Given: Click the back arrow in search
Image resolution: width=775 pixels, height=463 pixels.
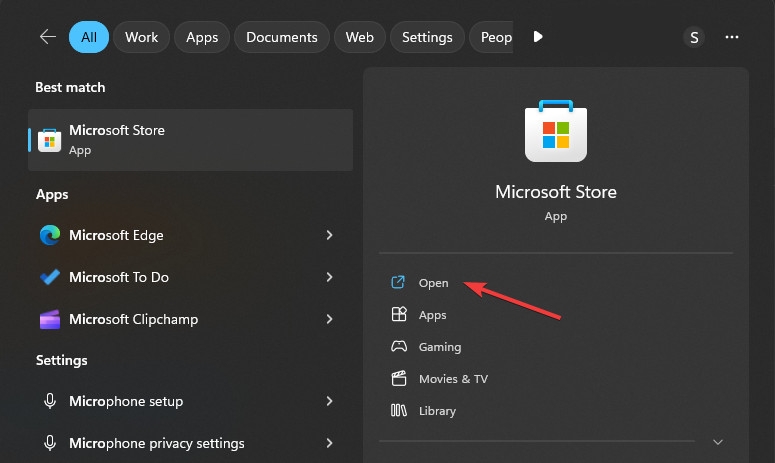Looking at the screenshot, I should [x=47, y=37].
